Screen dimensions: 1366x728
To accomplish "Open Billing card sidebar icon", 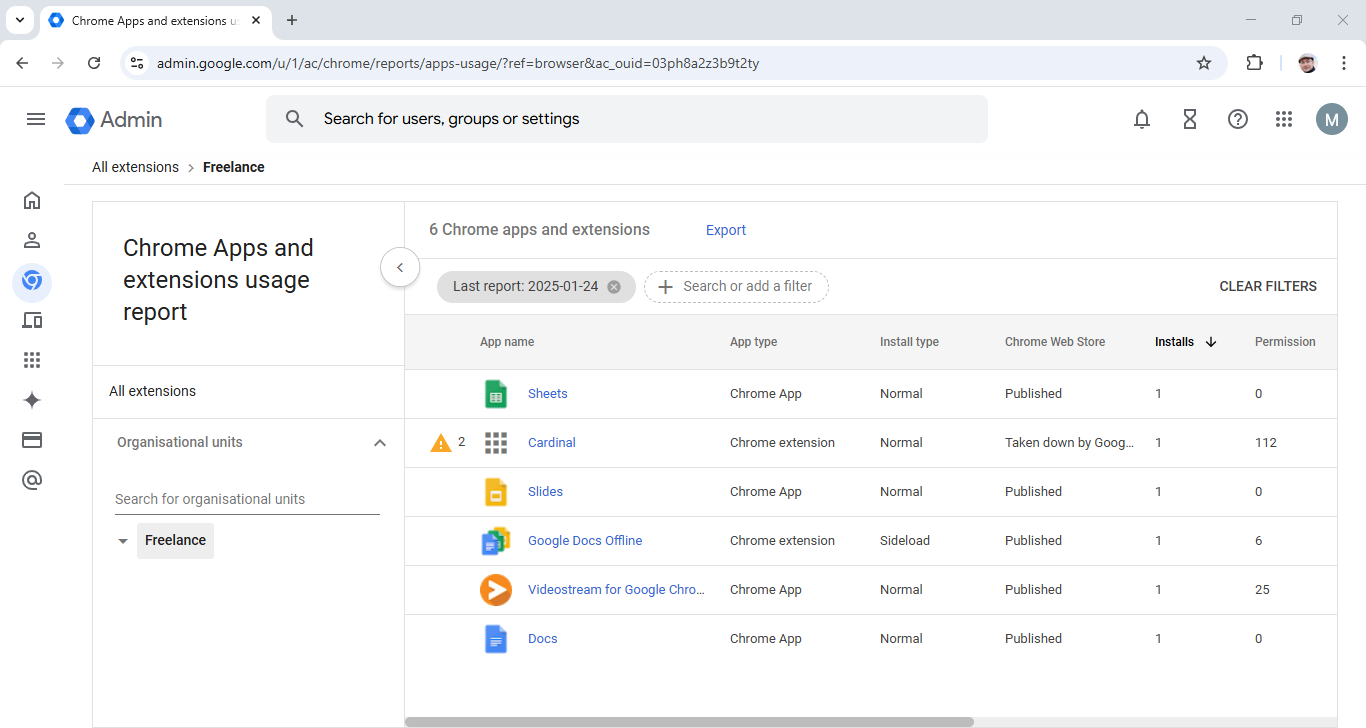I will click(x=32, y=440).
